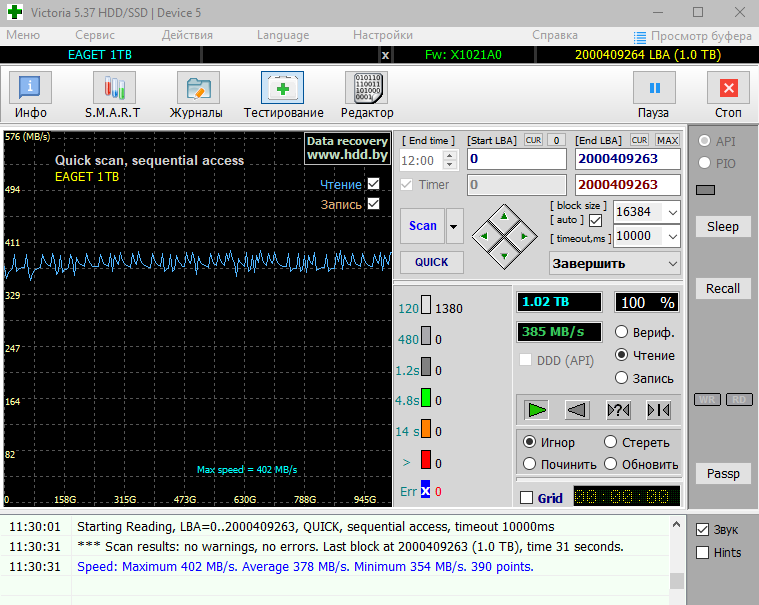The height and width of the screenshot is (605, 759).
Task: Open the Настройки menu
Action: (383, 35)
